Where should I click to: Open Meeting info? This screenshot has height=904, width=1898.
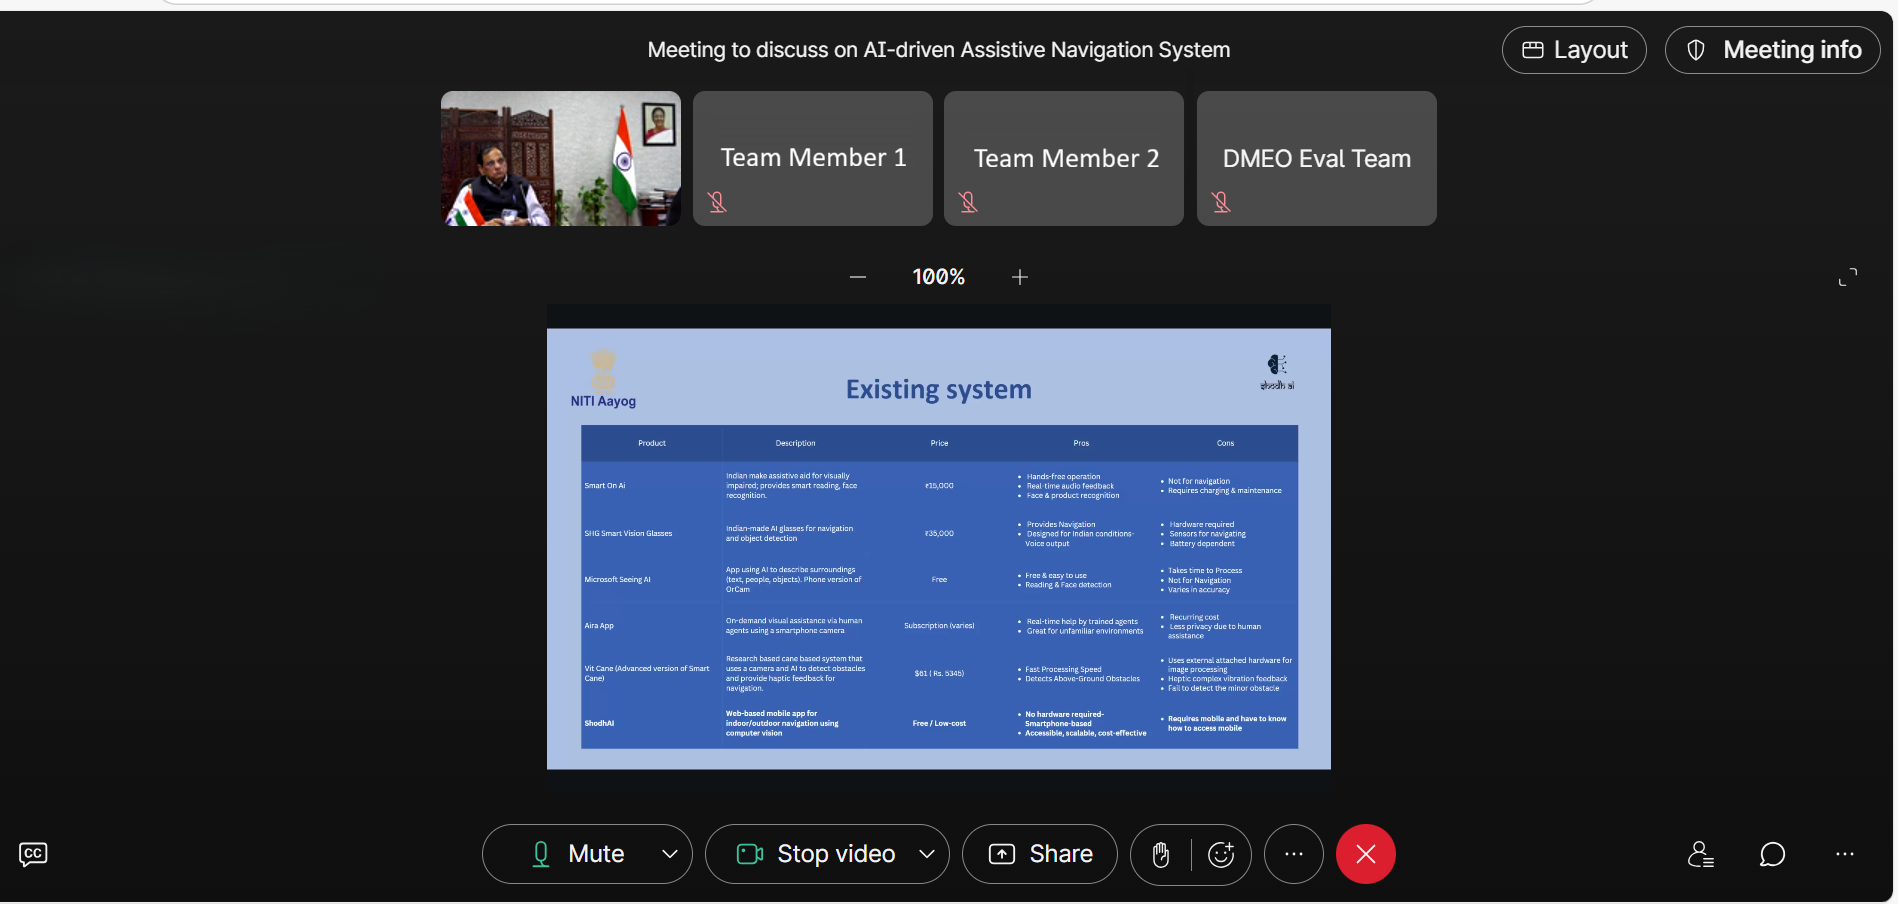coord(1773,50)
